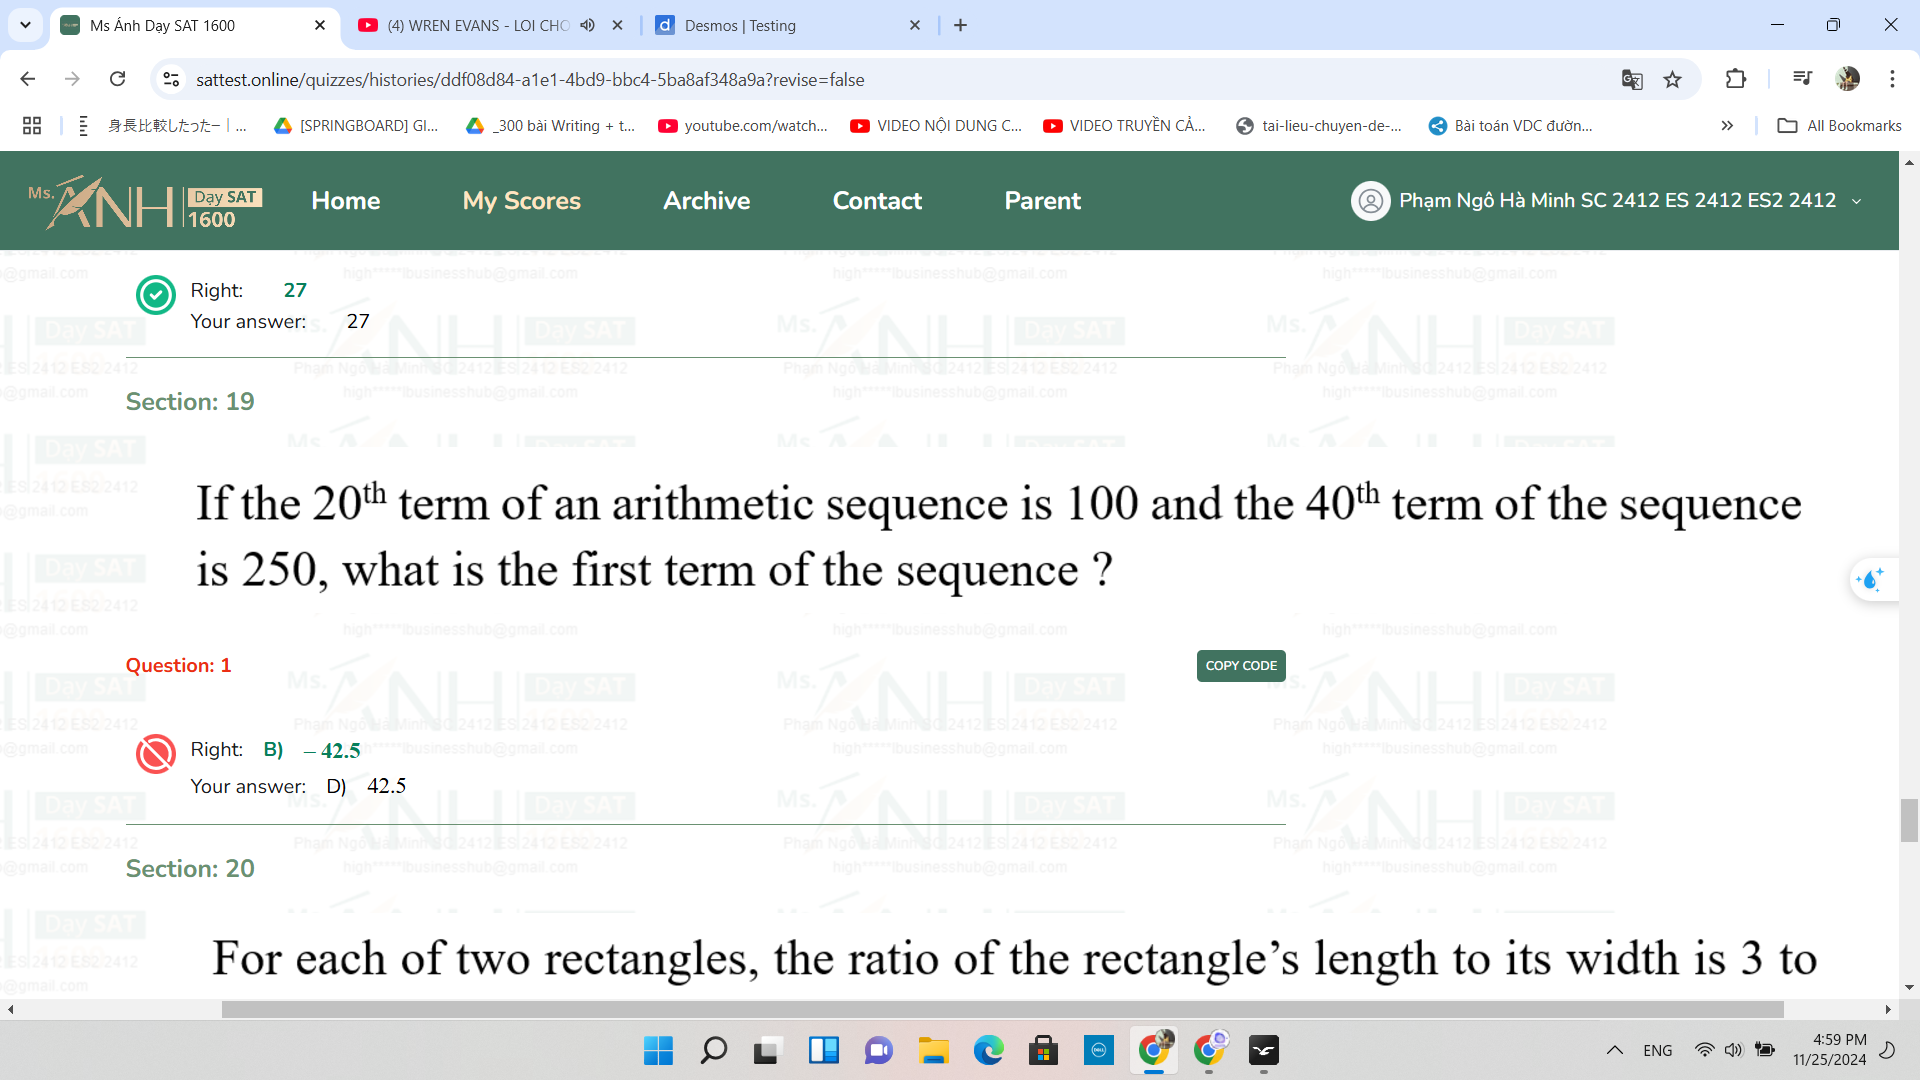This screenshot has height=1080, width=1920.
Task: Open the All Bookmarks folder
Action: tap(1839, 125)
